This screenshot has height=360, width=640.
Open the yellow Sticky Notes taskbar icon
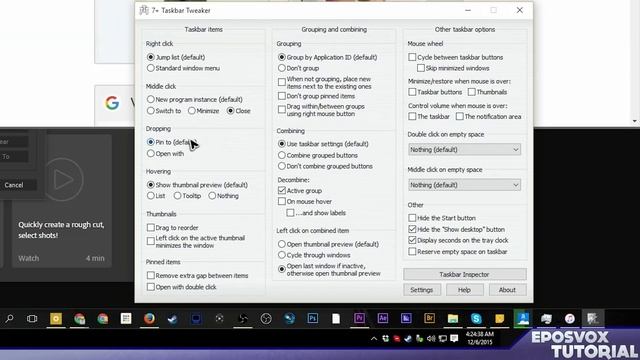[x=500, y=318]
